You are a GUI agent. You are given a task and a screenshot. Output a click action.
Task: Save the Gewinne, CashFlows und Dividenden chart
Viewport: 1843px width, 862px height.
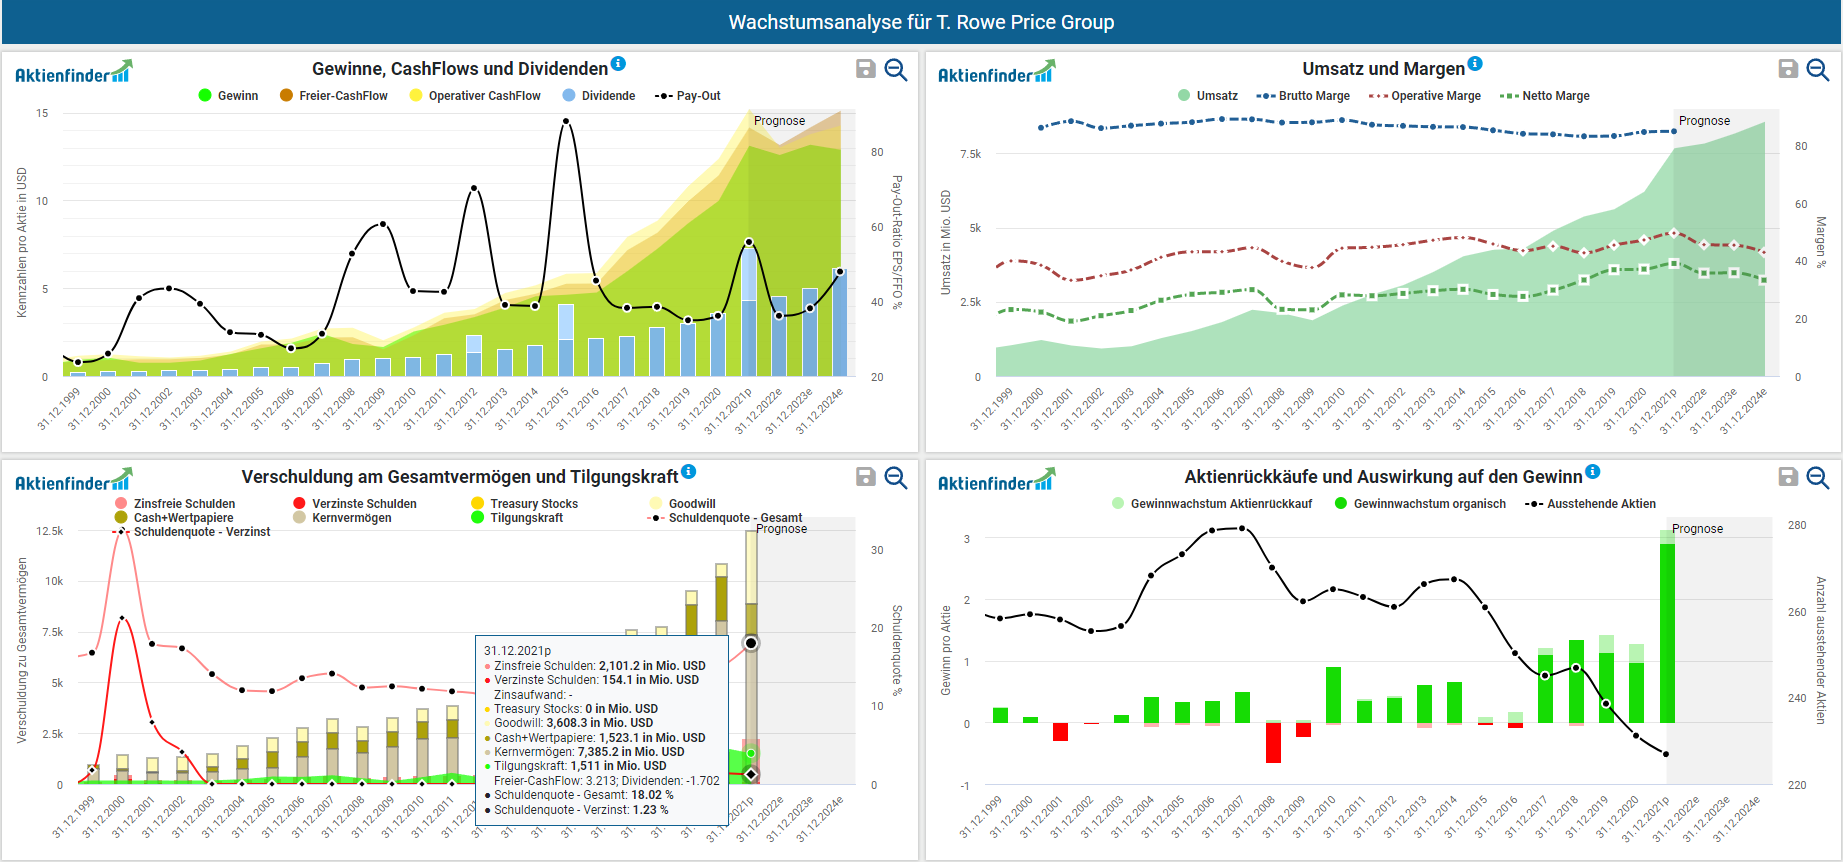point(866,69)
